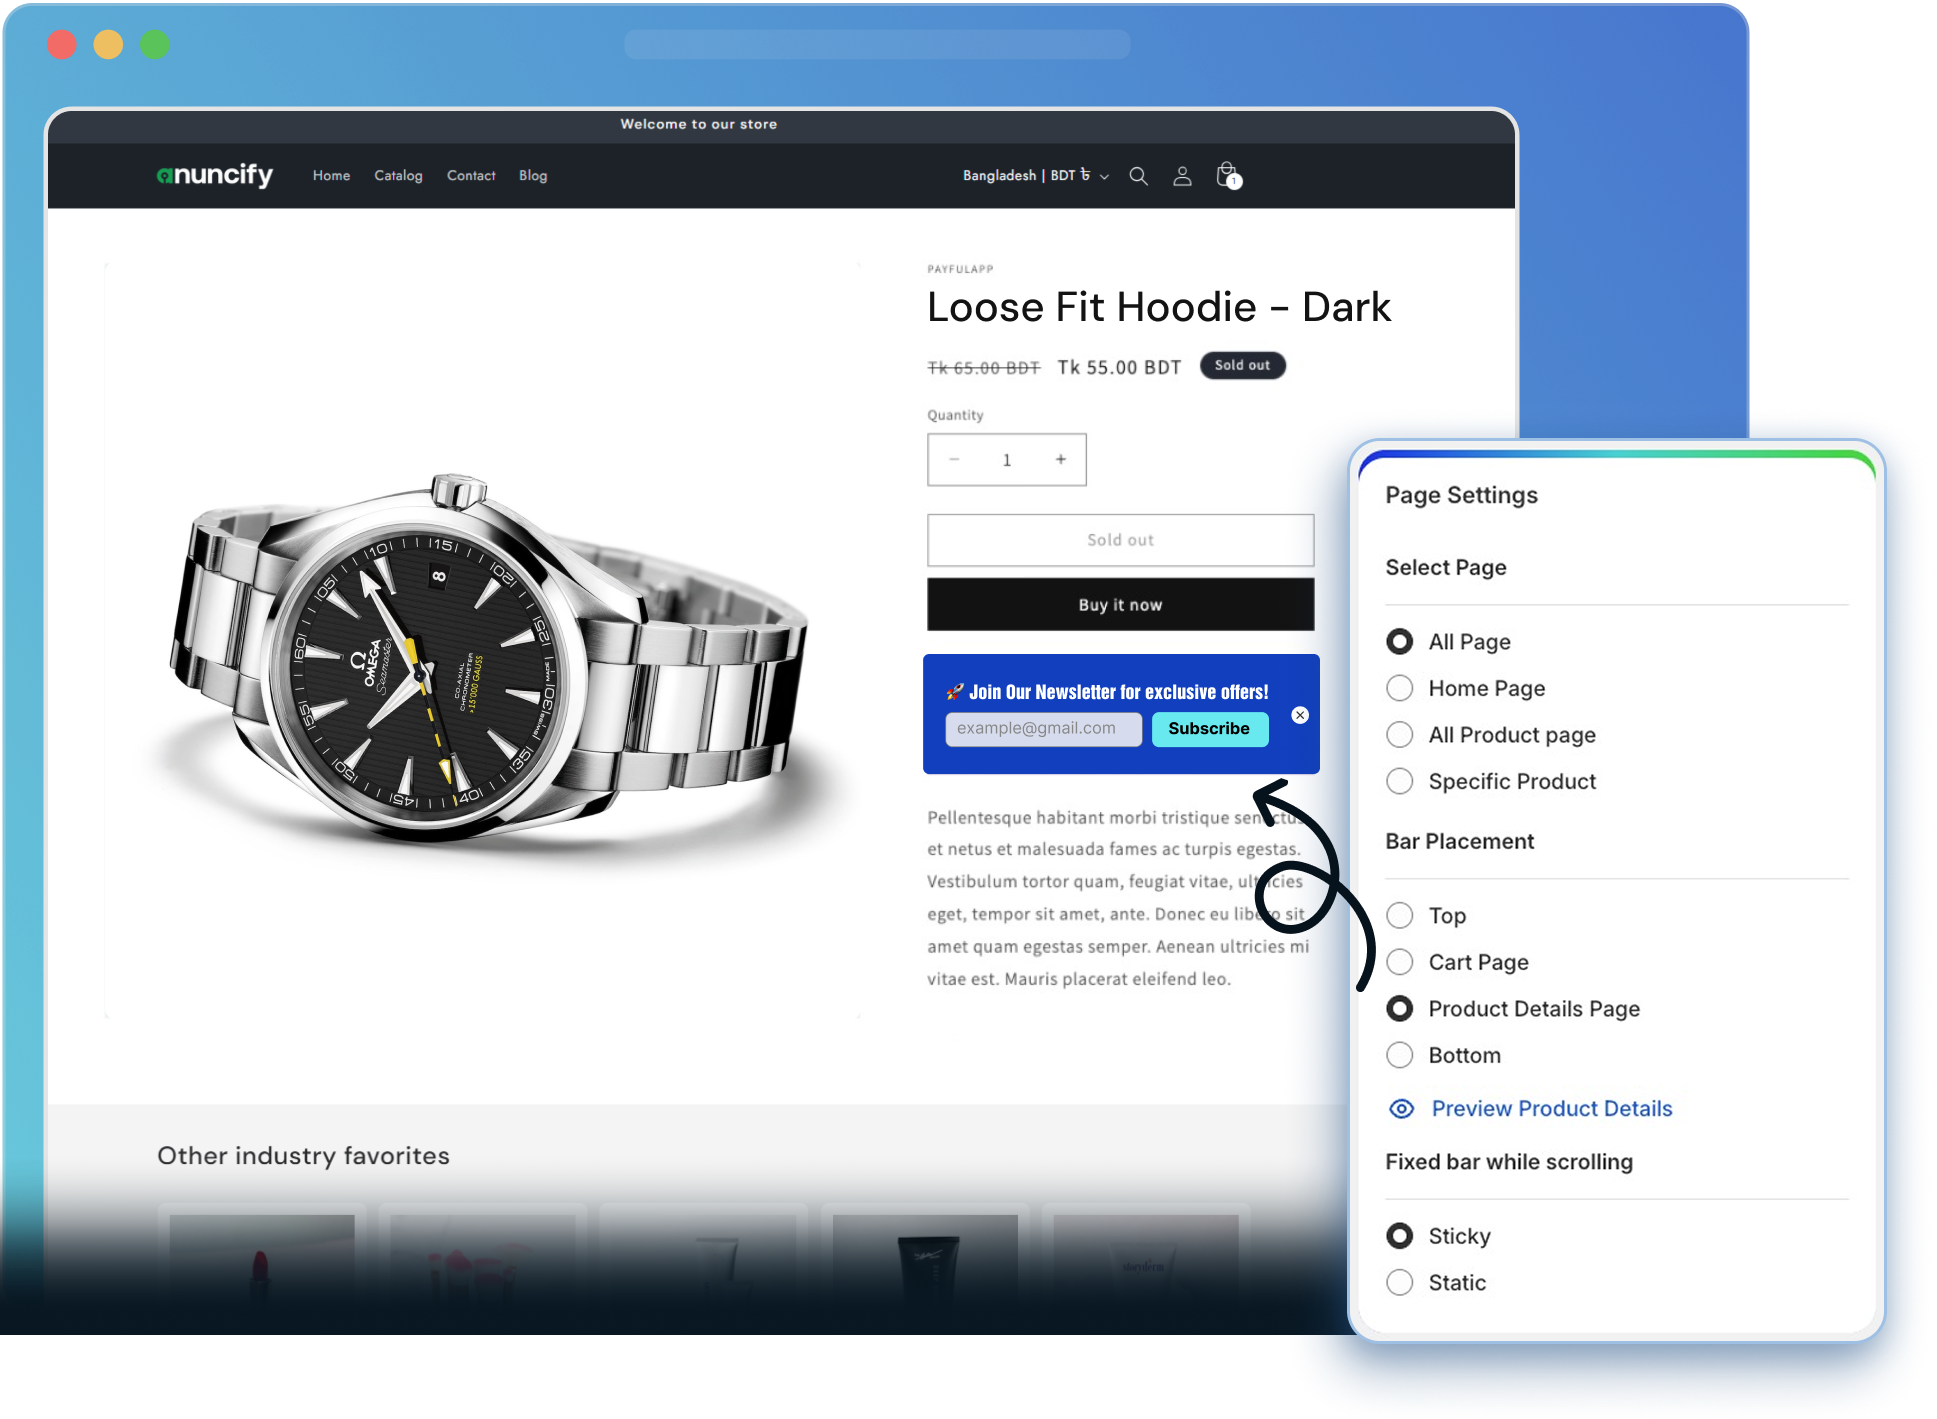
Task: Open the customer account page
Action: pos(1182,176)
